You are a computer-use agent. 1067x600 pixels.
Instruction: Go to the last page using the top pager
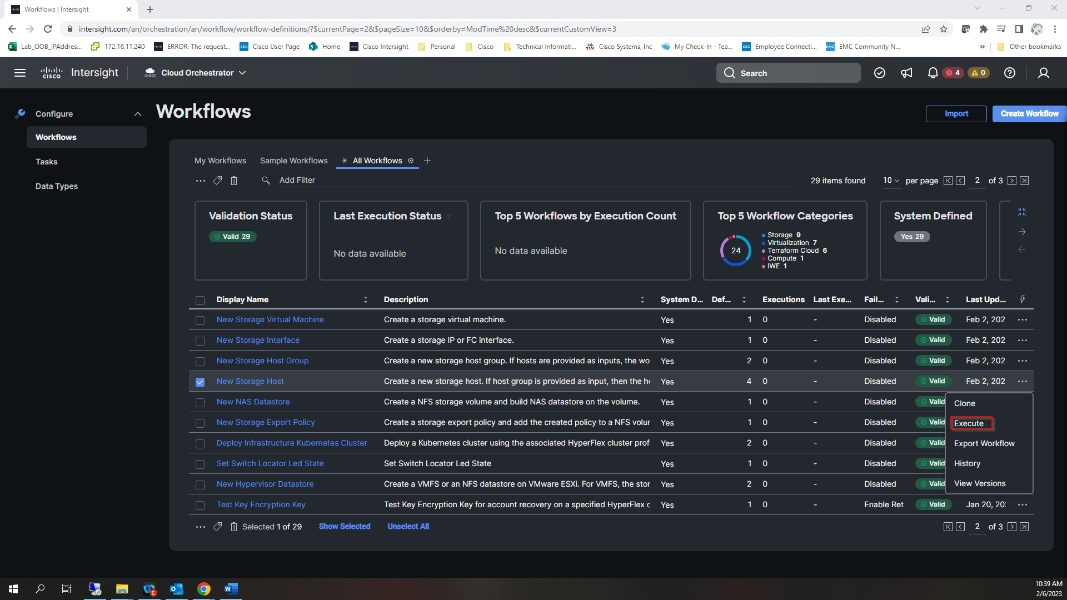pos(1024,180)
